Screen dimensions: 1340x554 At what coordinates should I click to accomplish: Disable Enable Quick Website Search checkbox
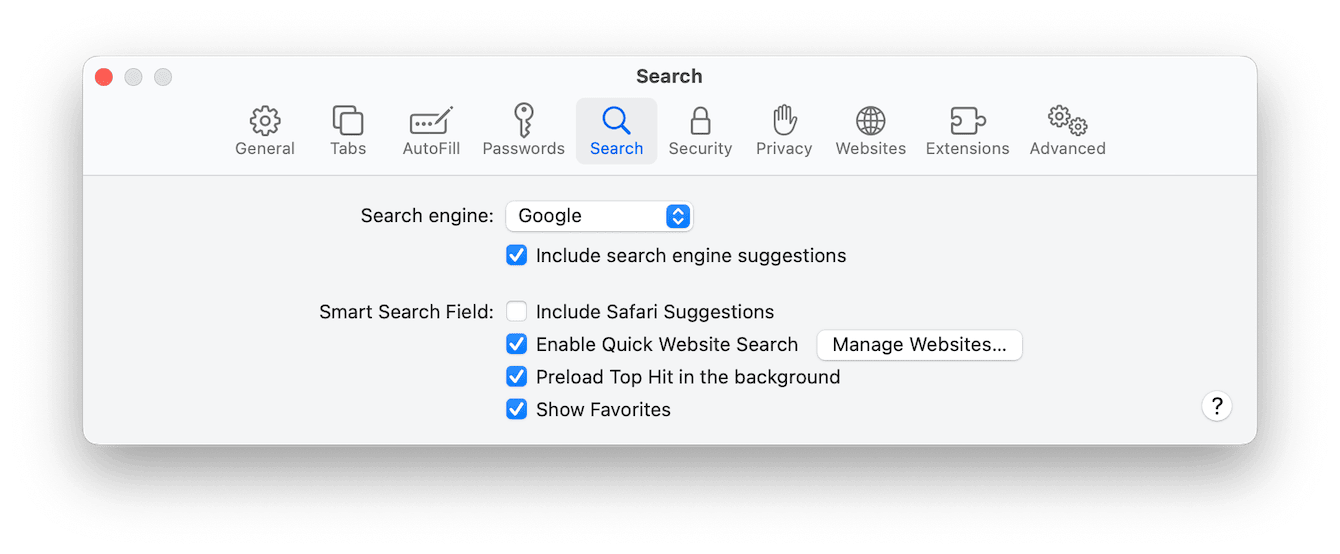click(x=516, y=344)
